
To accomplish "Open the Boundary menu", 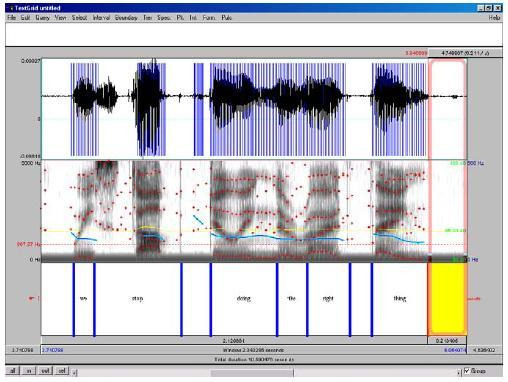I will click(x=126, y=18).
